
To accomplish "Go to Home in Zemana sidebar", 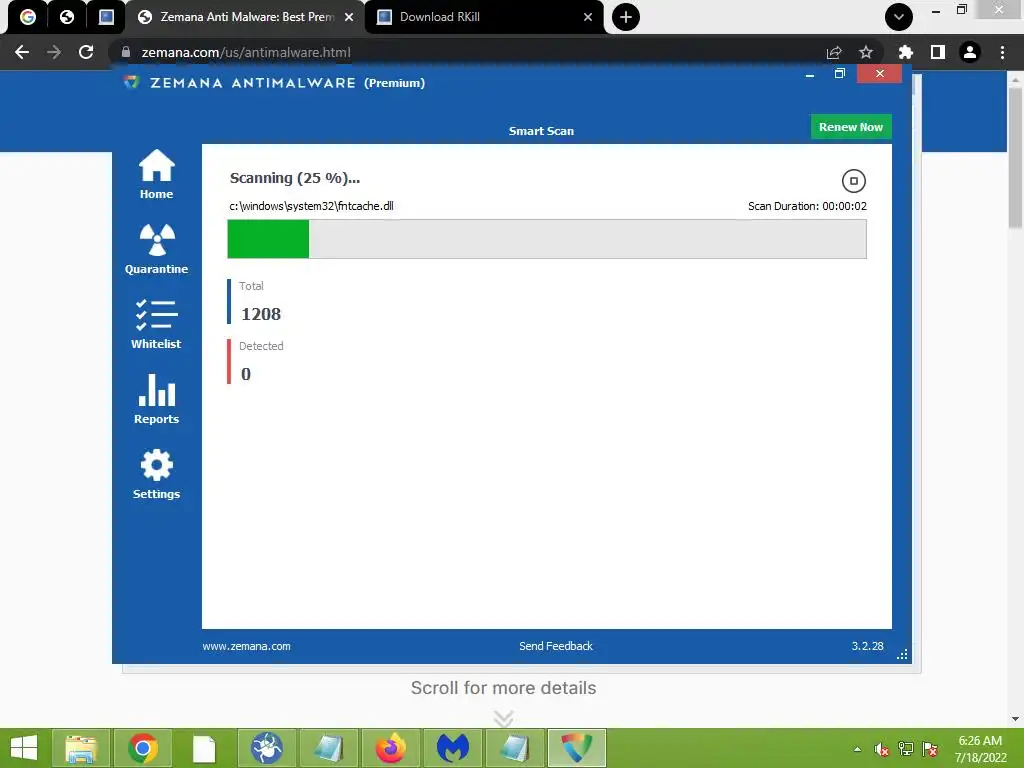I will (x=156, y=174).
